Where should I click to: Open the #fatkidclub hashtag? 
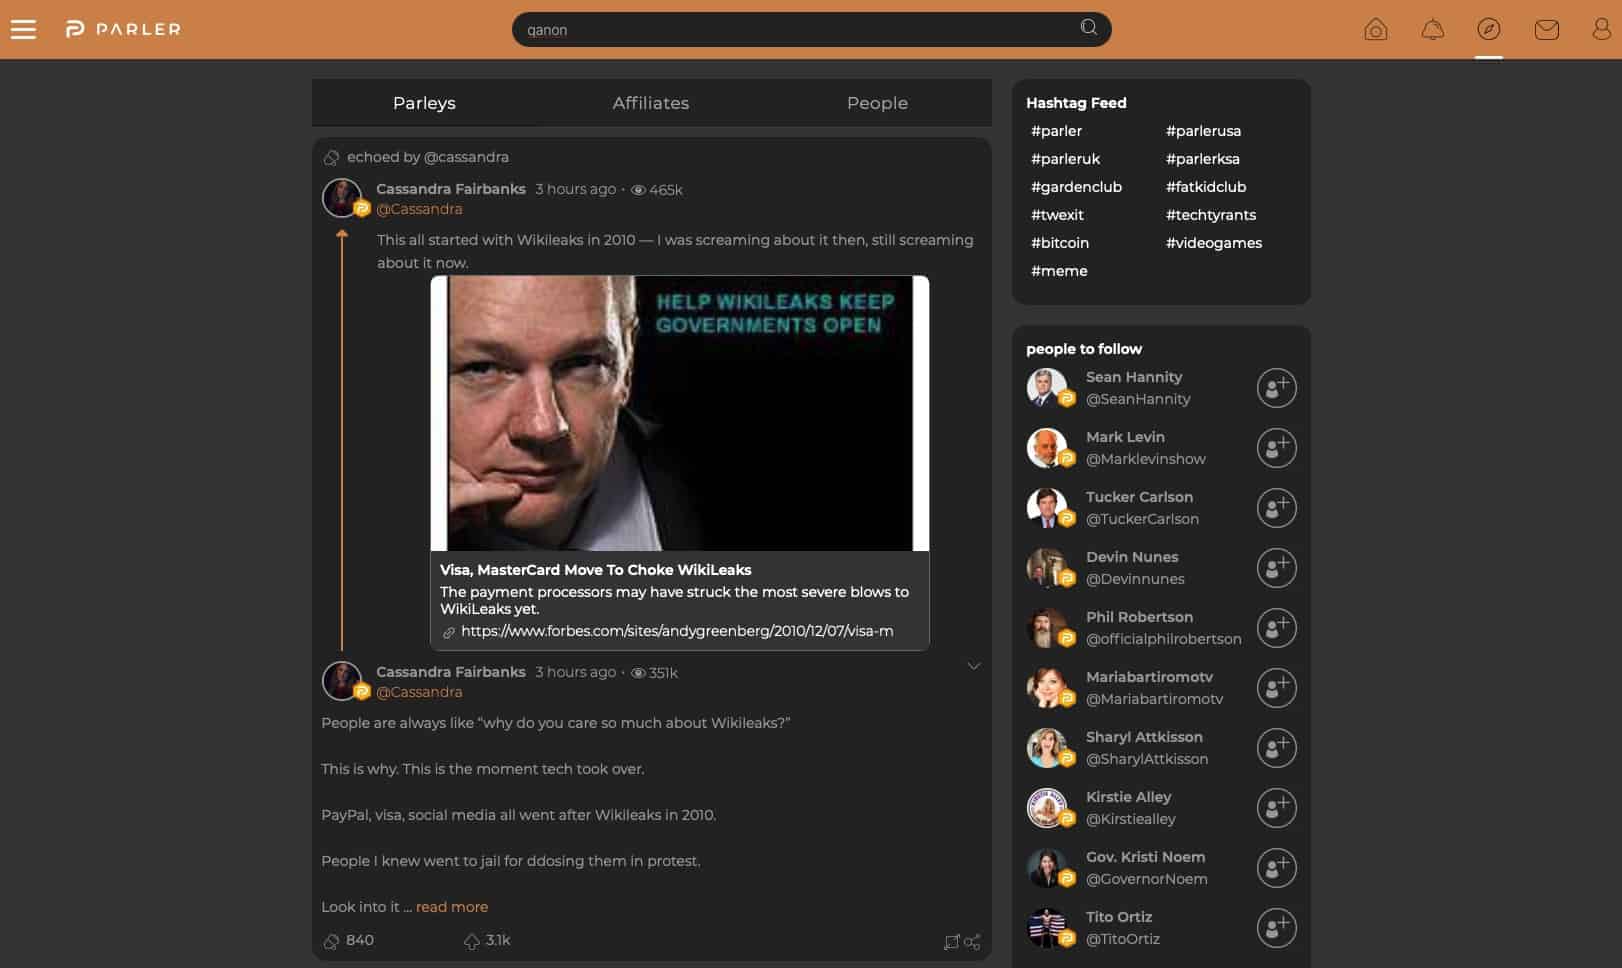pyautogui.click(x=1206, y=187)
